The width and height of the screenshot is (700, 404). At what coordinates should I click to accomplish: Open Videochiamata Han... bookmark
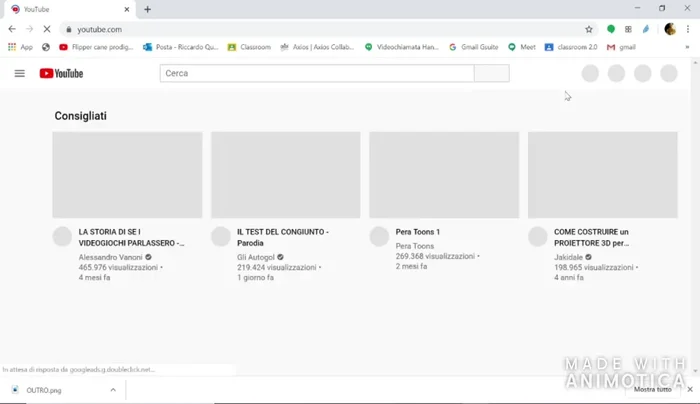pyautogui.click(x=402, y=47)
